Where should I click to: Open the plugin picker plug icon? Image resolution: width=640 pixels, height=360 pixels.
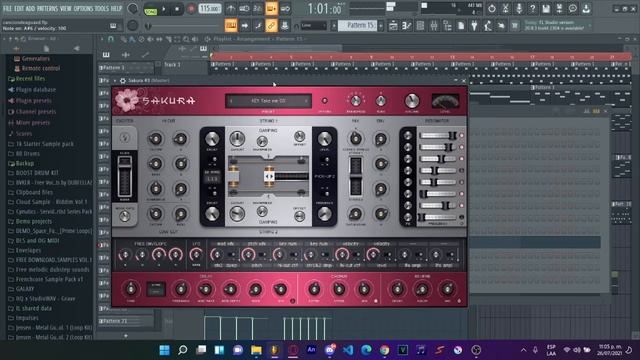click(x=474, y=26)
